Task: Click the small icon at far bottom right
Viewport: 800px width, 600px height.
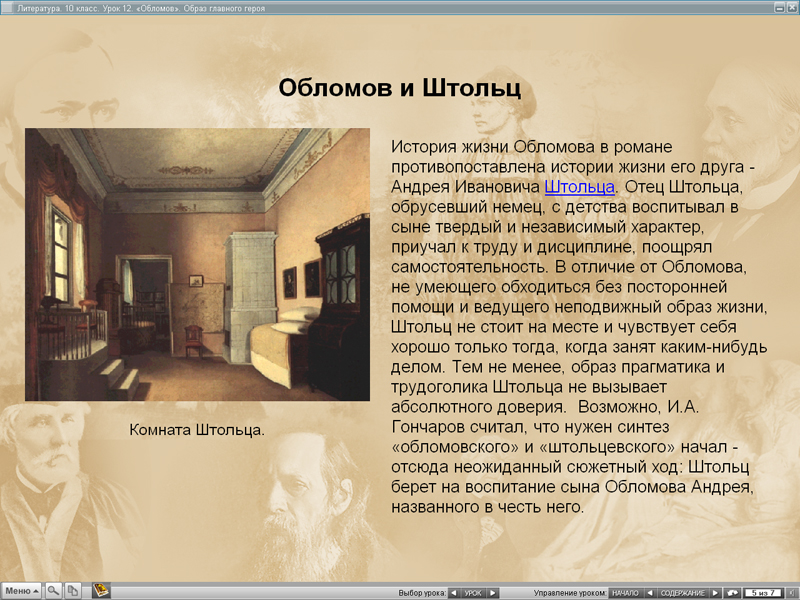Action: [793, 591]
